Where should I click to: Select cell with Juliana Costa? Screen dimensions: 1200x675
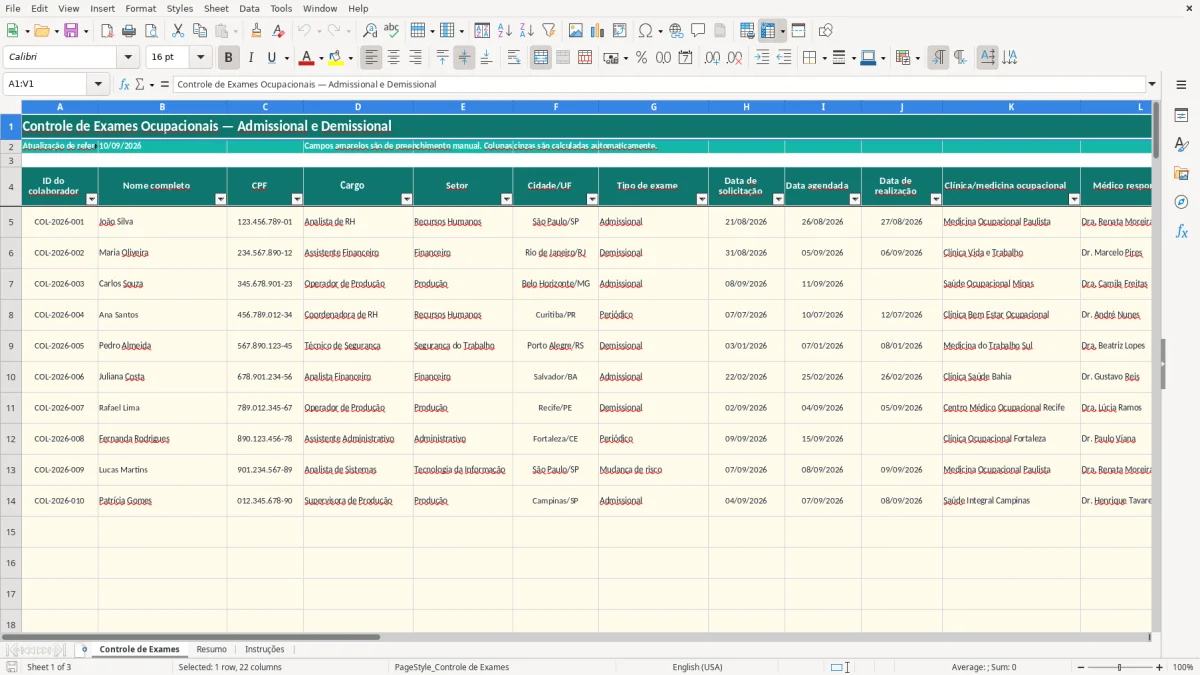(x=162, y=377)
